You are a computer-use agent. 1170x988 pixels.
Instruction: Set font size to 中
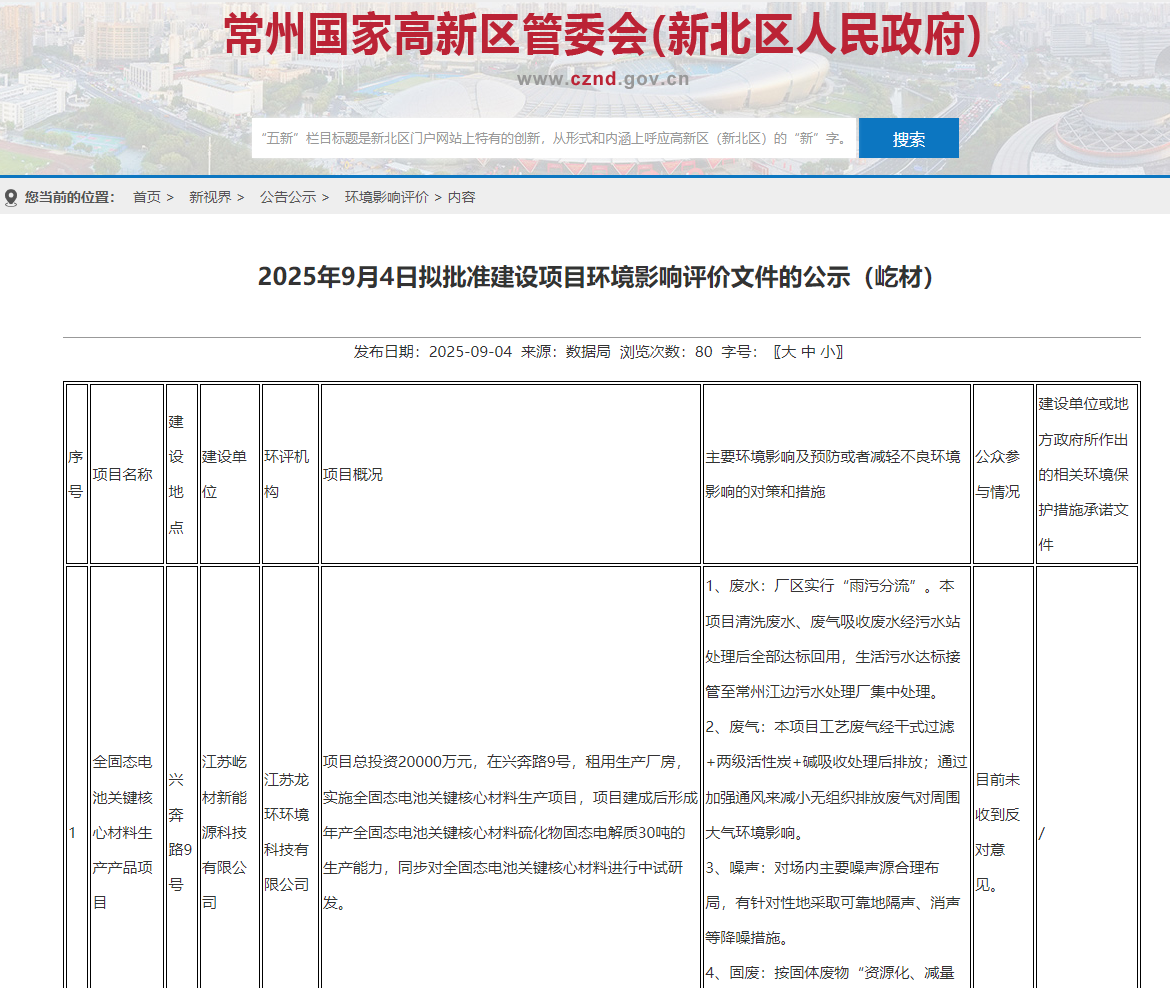tap(808, 351)
